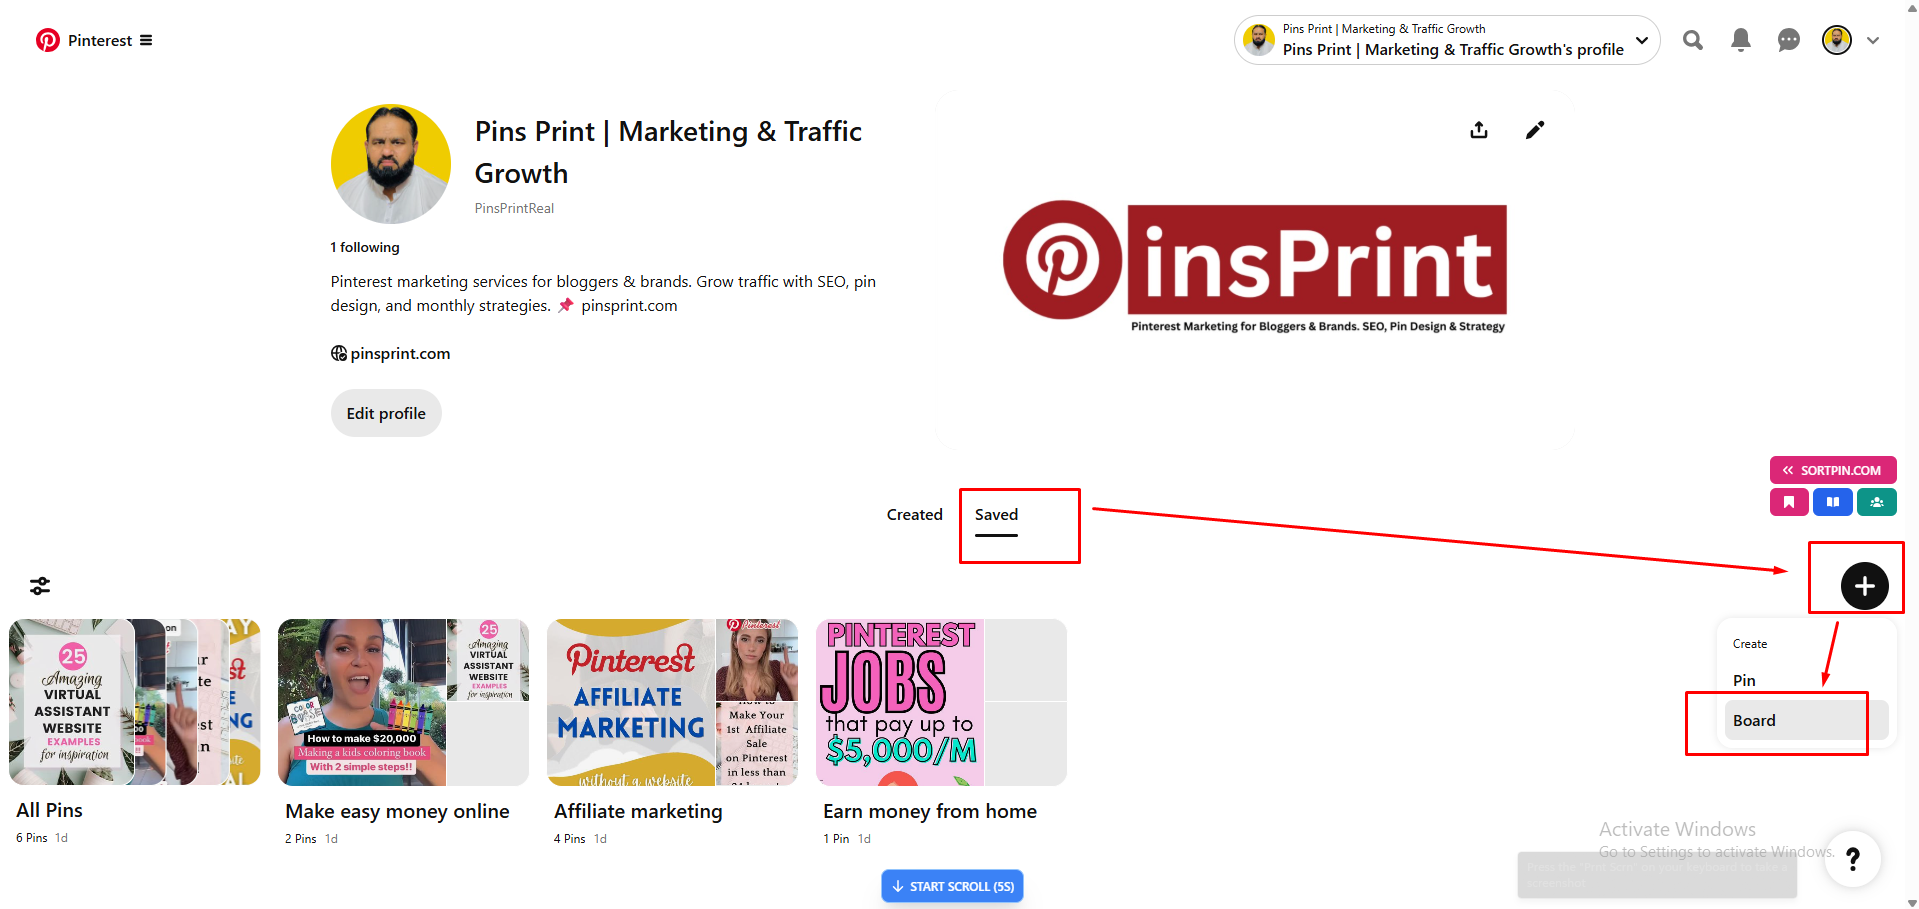Open the pinsprint.com website link
This screenshot has height=909, width=1919.
(400, 354)
